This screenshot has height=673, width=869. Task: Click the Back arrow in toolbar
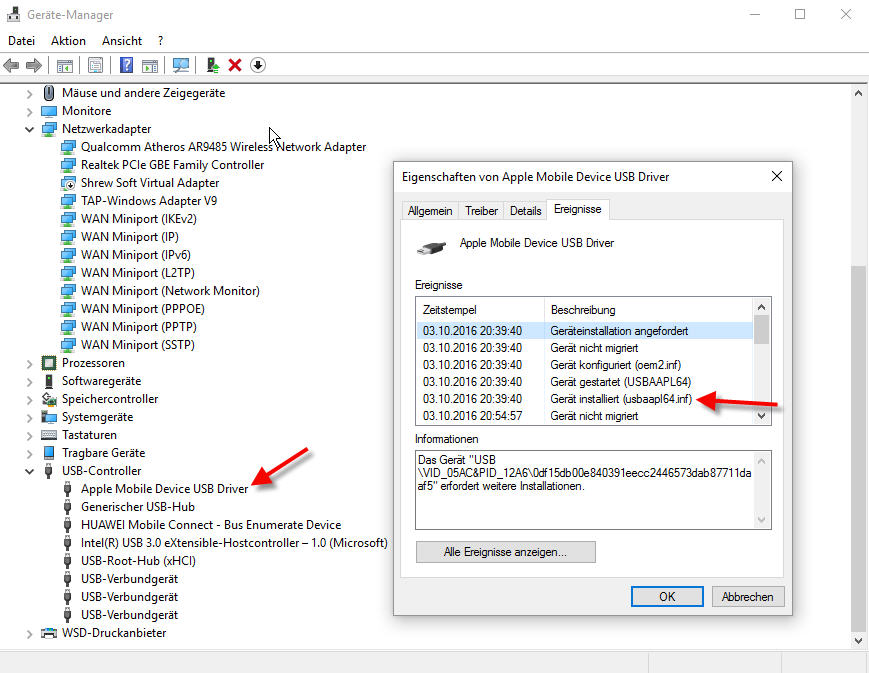click(12, 65)
